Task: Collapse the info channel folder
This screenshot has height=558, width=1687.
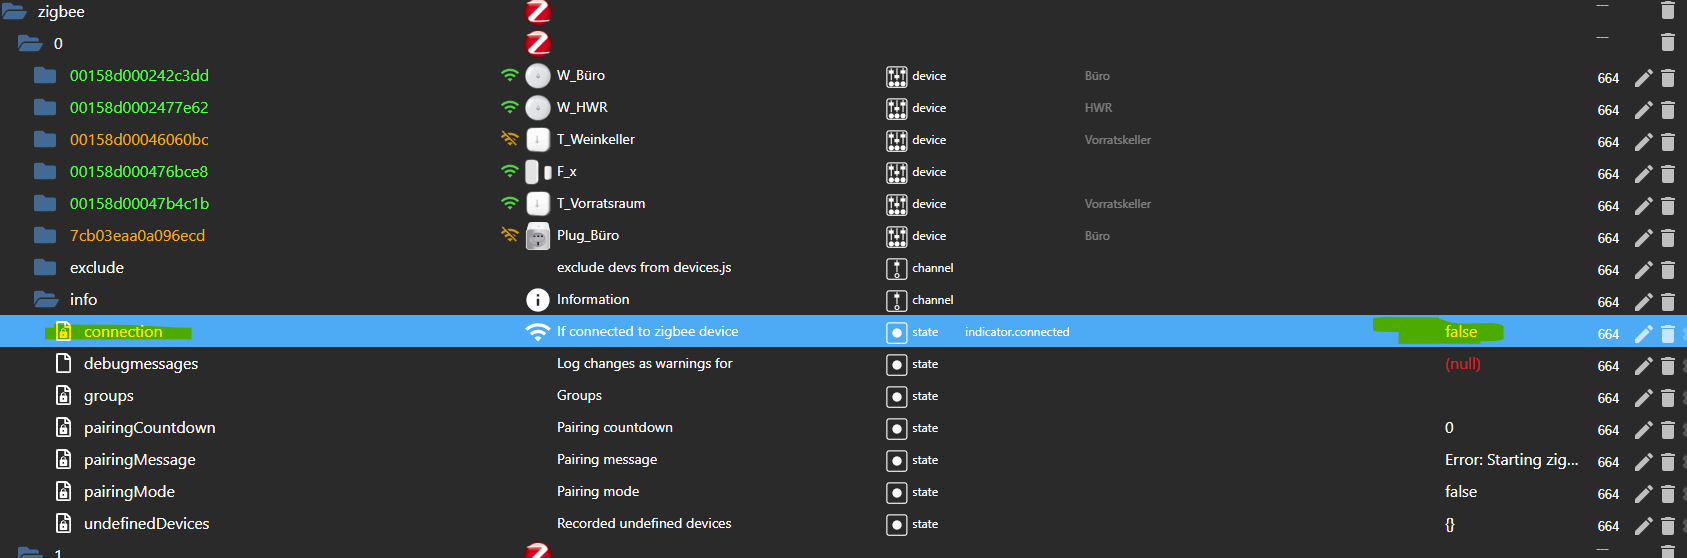Action: 45,300
